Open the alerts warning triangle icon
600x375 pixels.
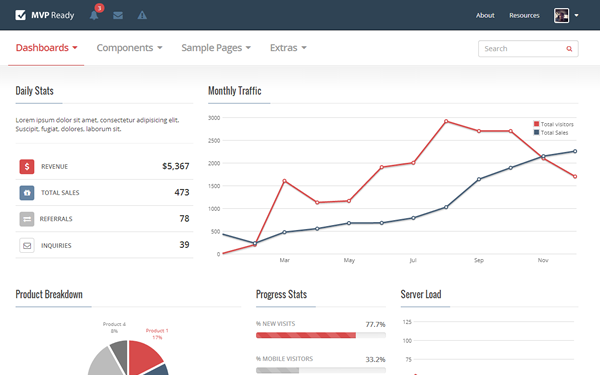[142, 15]
